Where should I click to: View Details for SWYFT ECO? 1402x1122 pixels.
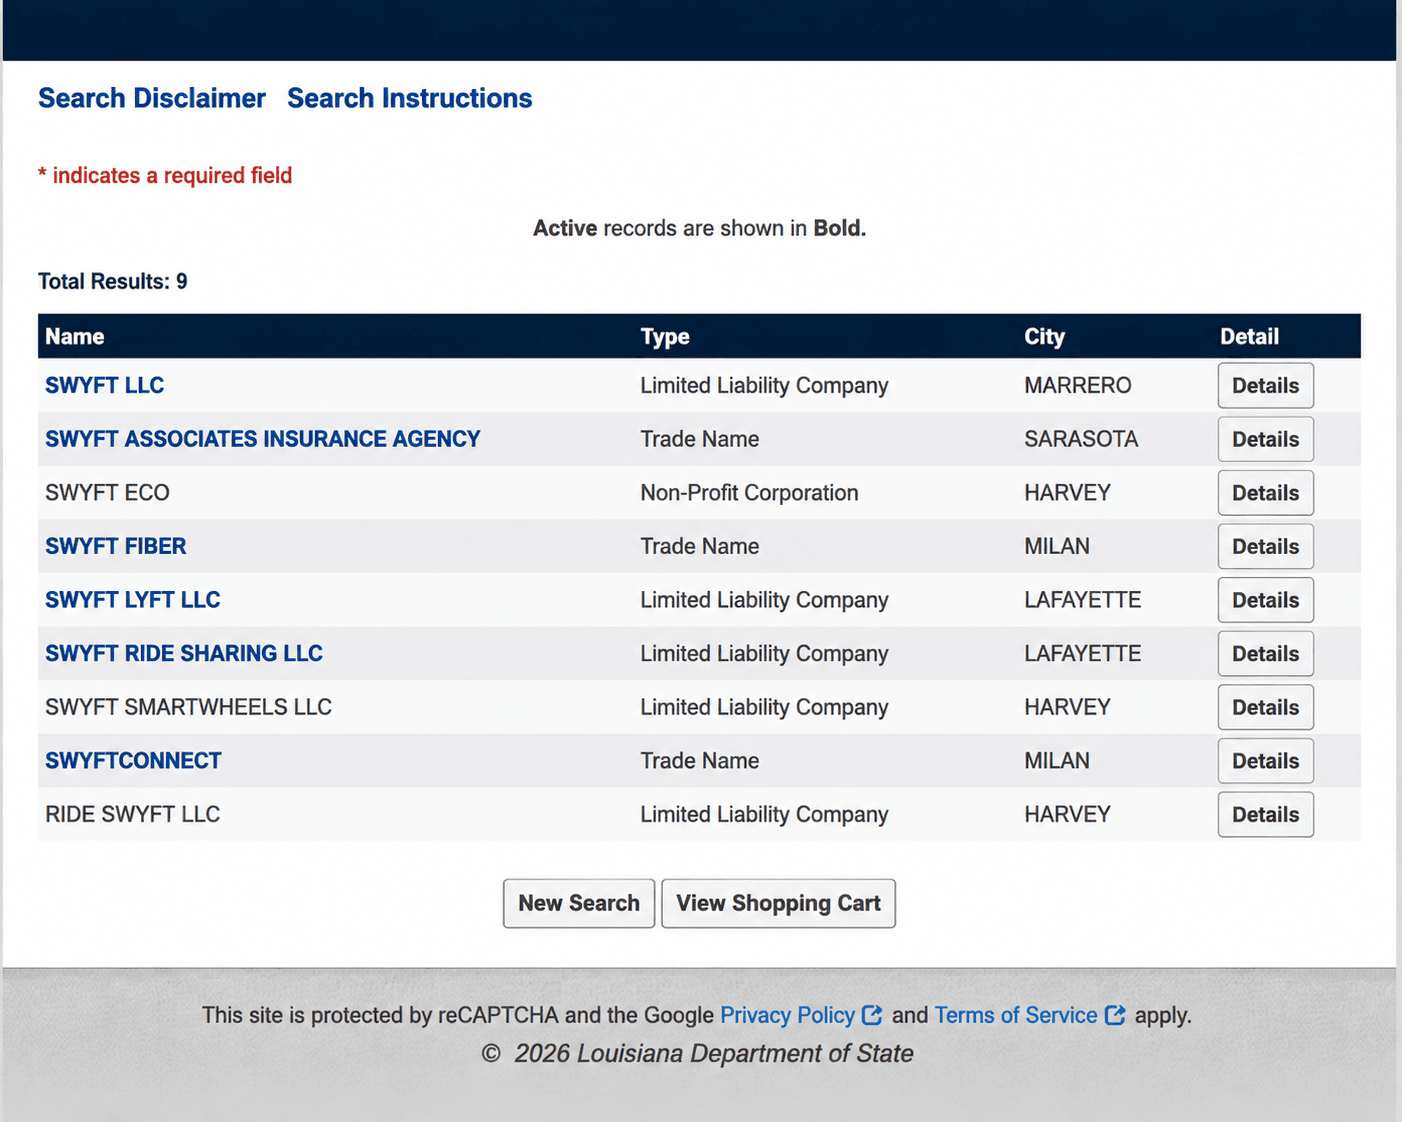[1265, 493]
